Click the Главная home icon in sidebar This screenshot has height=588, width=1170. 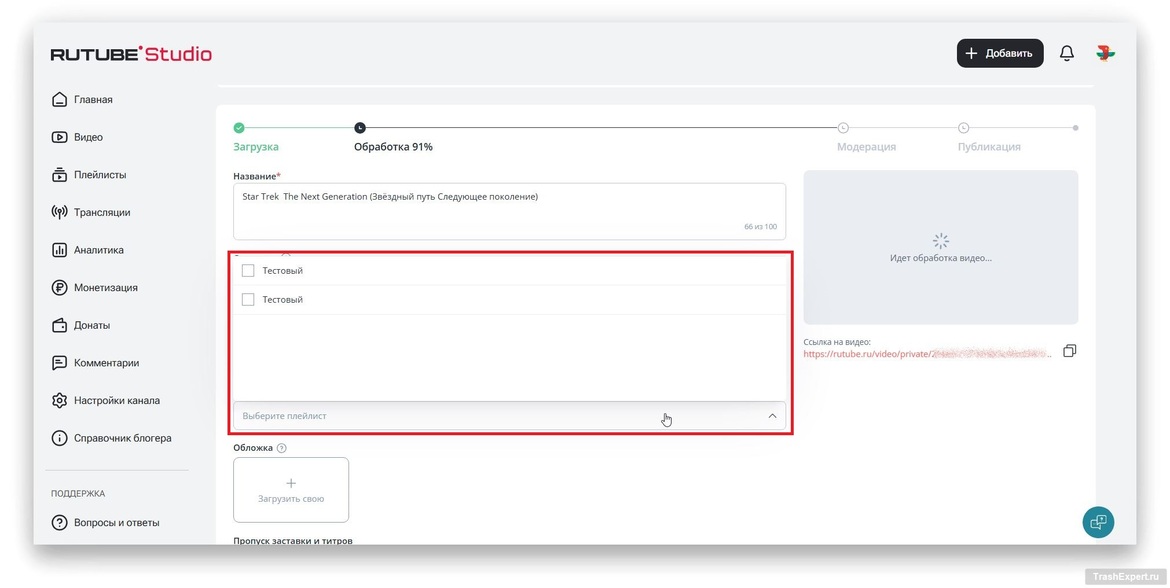pyautogui.click(x=59, y=100)
